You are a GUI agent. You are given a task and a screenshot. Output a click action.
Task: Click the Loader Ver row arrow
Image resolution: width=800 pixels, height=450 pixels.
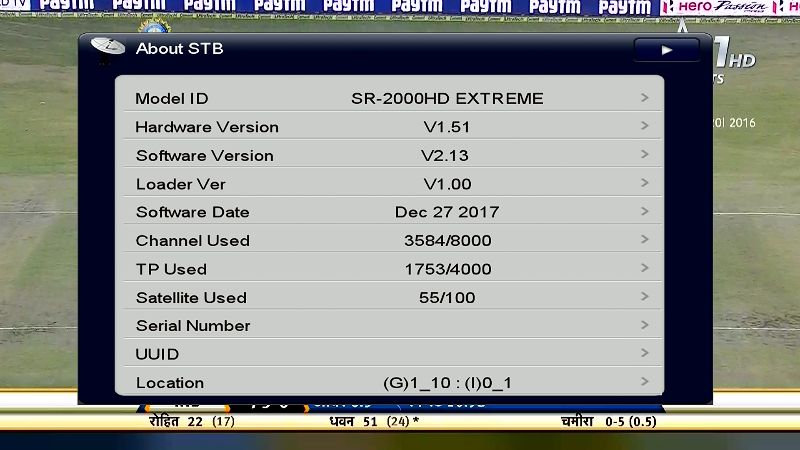pos(645,184)
